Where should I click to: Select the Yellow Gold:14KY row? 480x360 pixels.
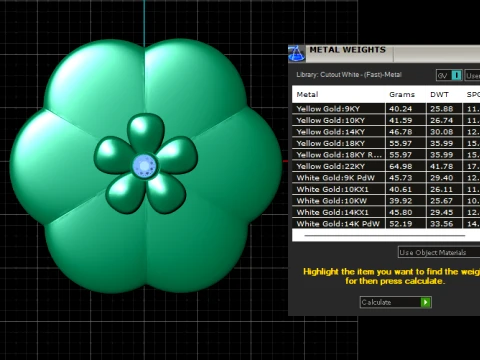point(386,132)
